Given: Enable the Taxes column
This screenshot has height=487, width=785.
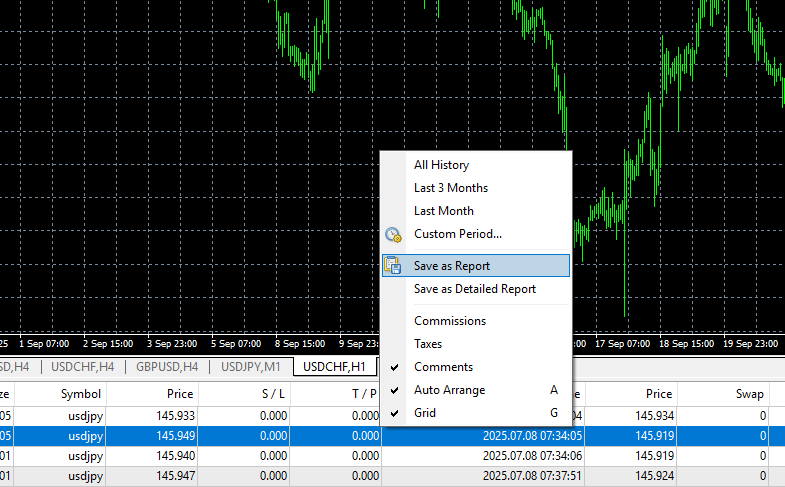Looking at the screenshot, I should [428, 344].
